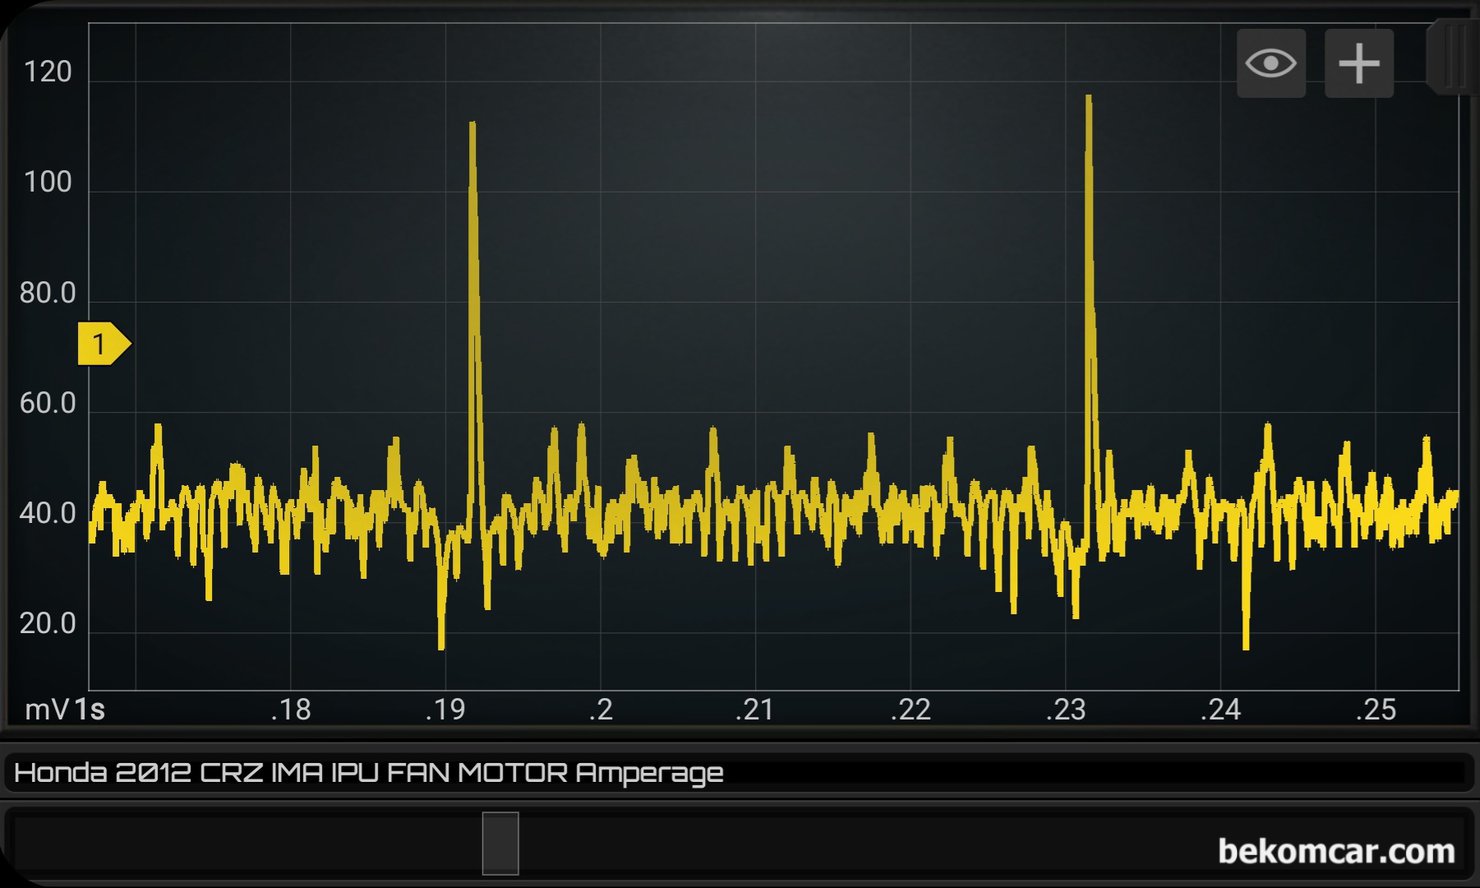Click the 120 label on the vertical axis
Screen dimensions: 1480x888
[47, 72]
